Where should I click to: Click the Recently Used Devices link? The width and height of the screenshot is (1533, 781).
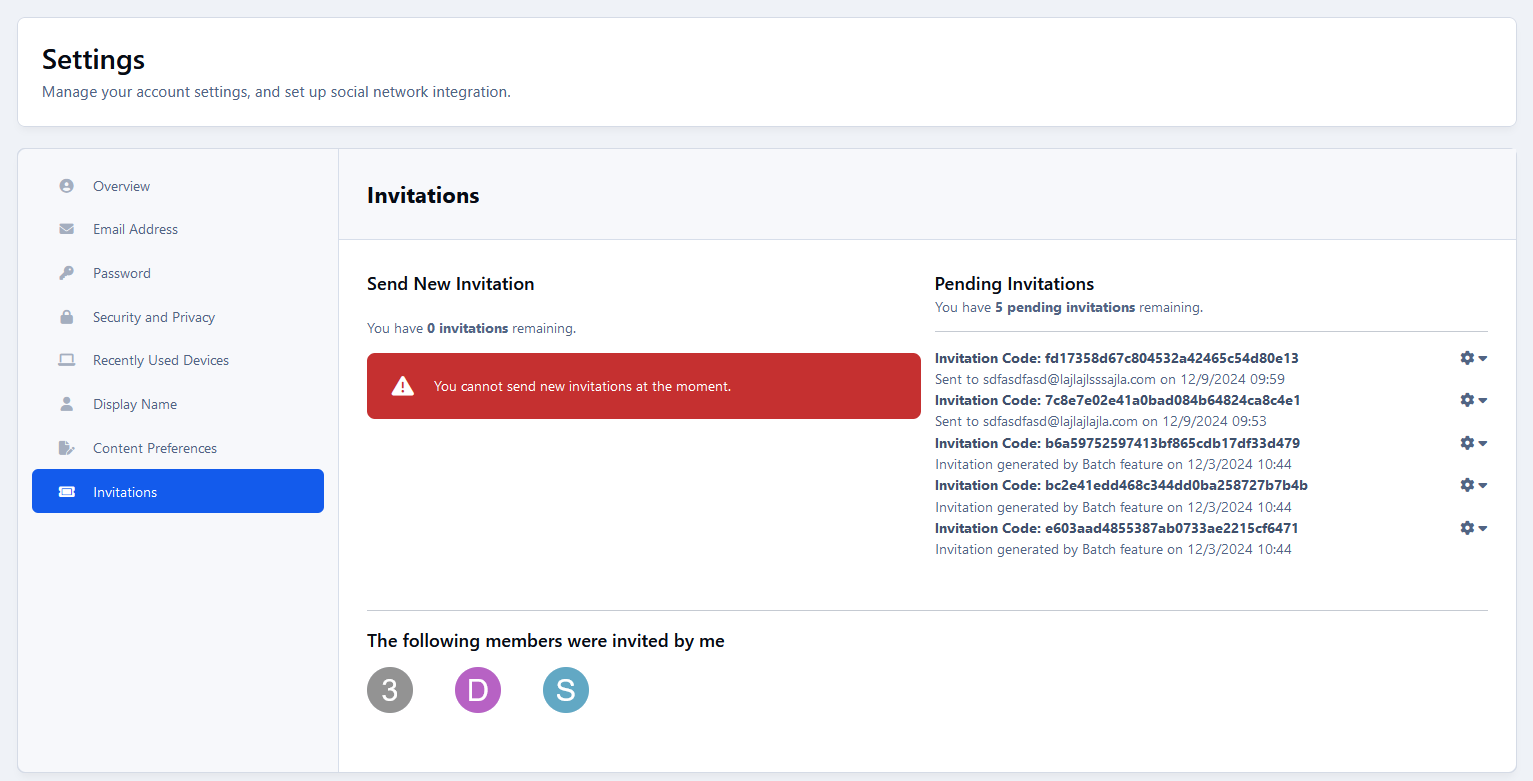click(x=160, y=360)
